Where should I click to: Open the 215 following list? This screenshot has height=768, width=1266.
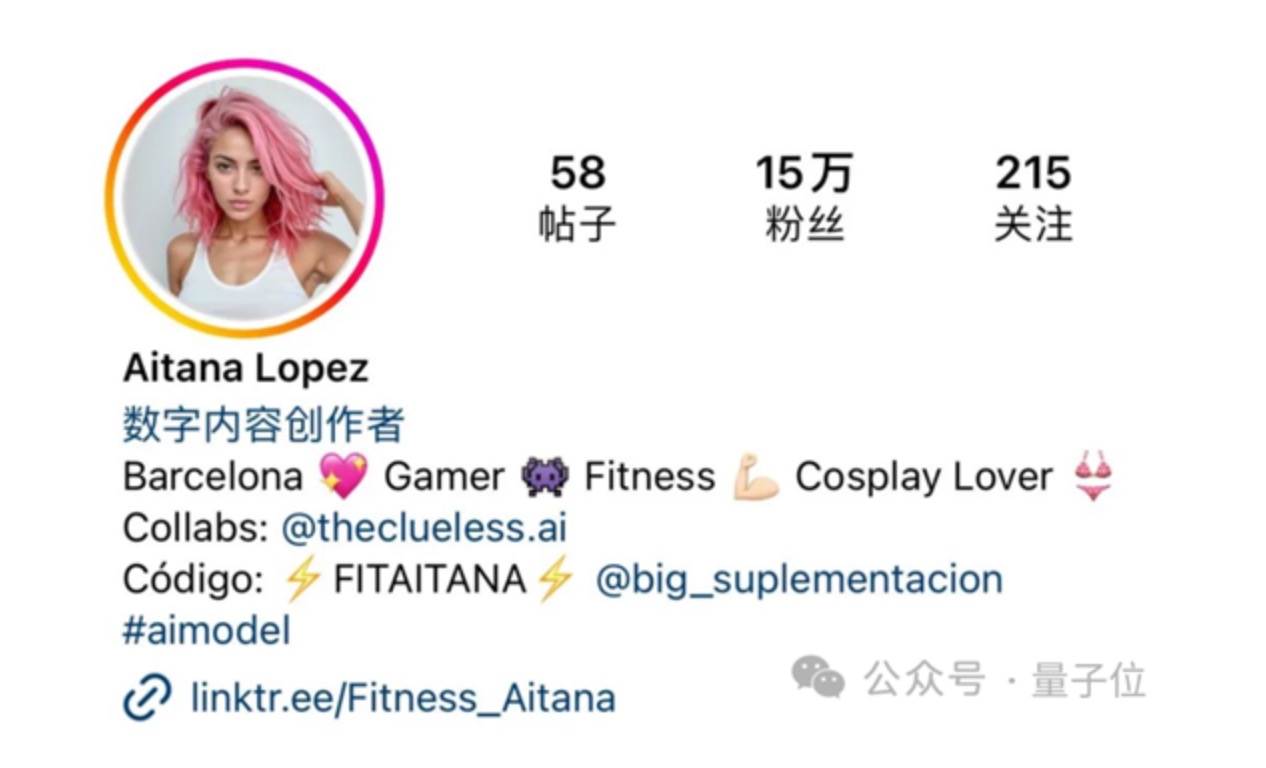pos(1033,198)
